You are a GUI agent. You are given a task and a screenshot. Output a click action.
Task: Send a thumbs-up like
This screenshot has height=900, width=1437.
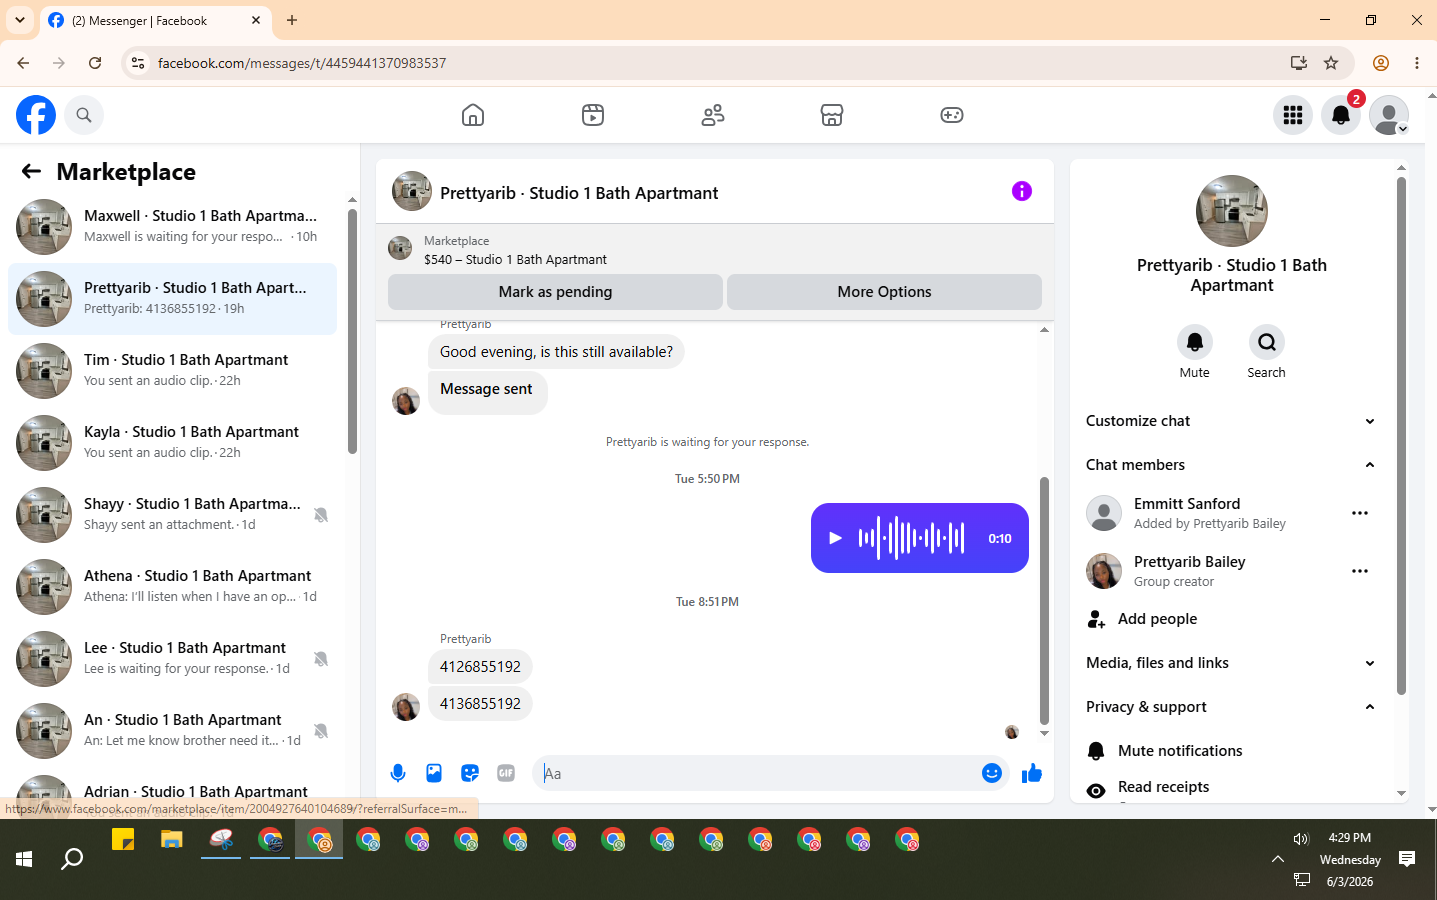tap(1032, 773)
